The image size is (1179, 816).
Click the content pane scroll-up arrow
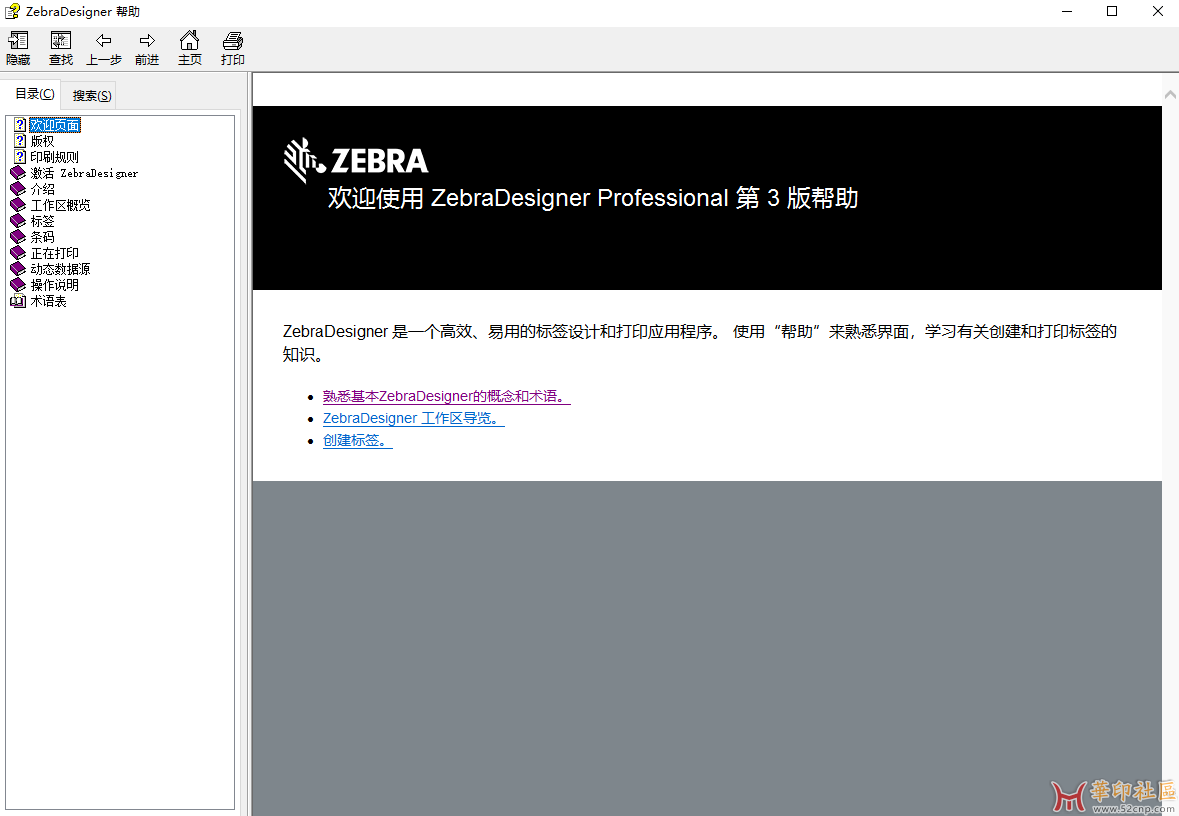(x=1170, y=95)
